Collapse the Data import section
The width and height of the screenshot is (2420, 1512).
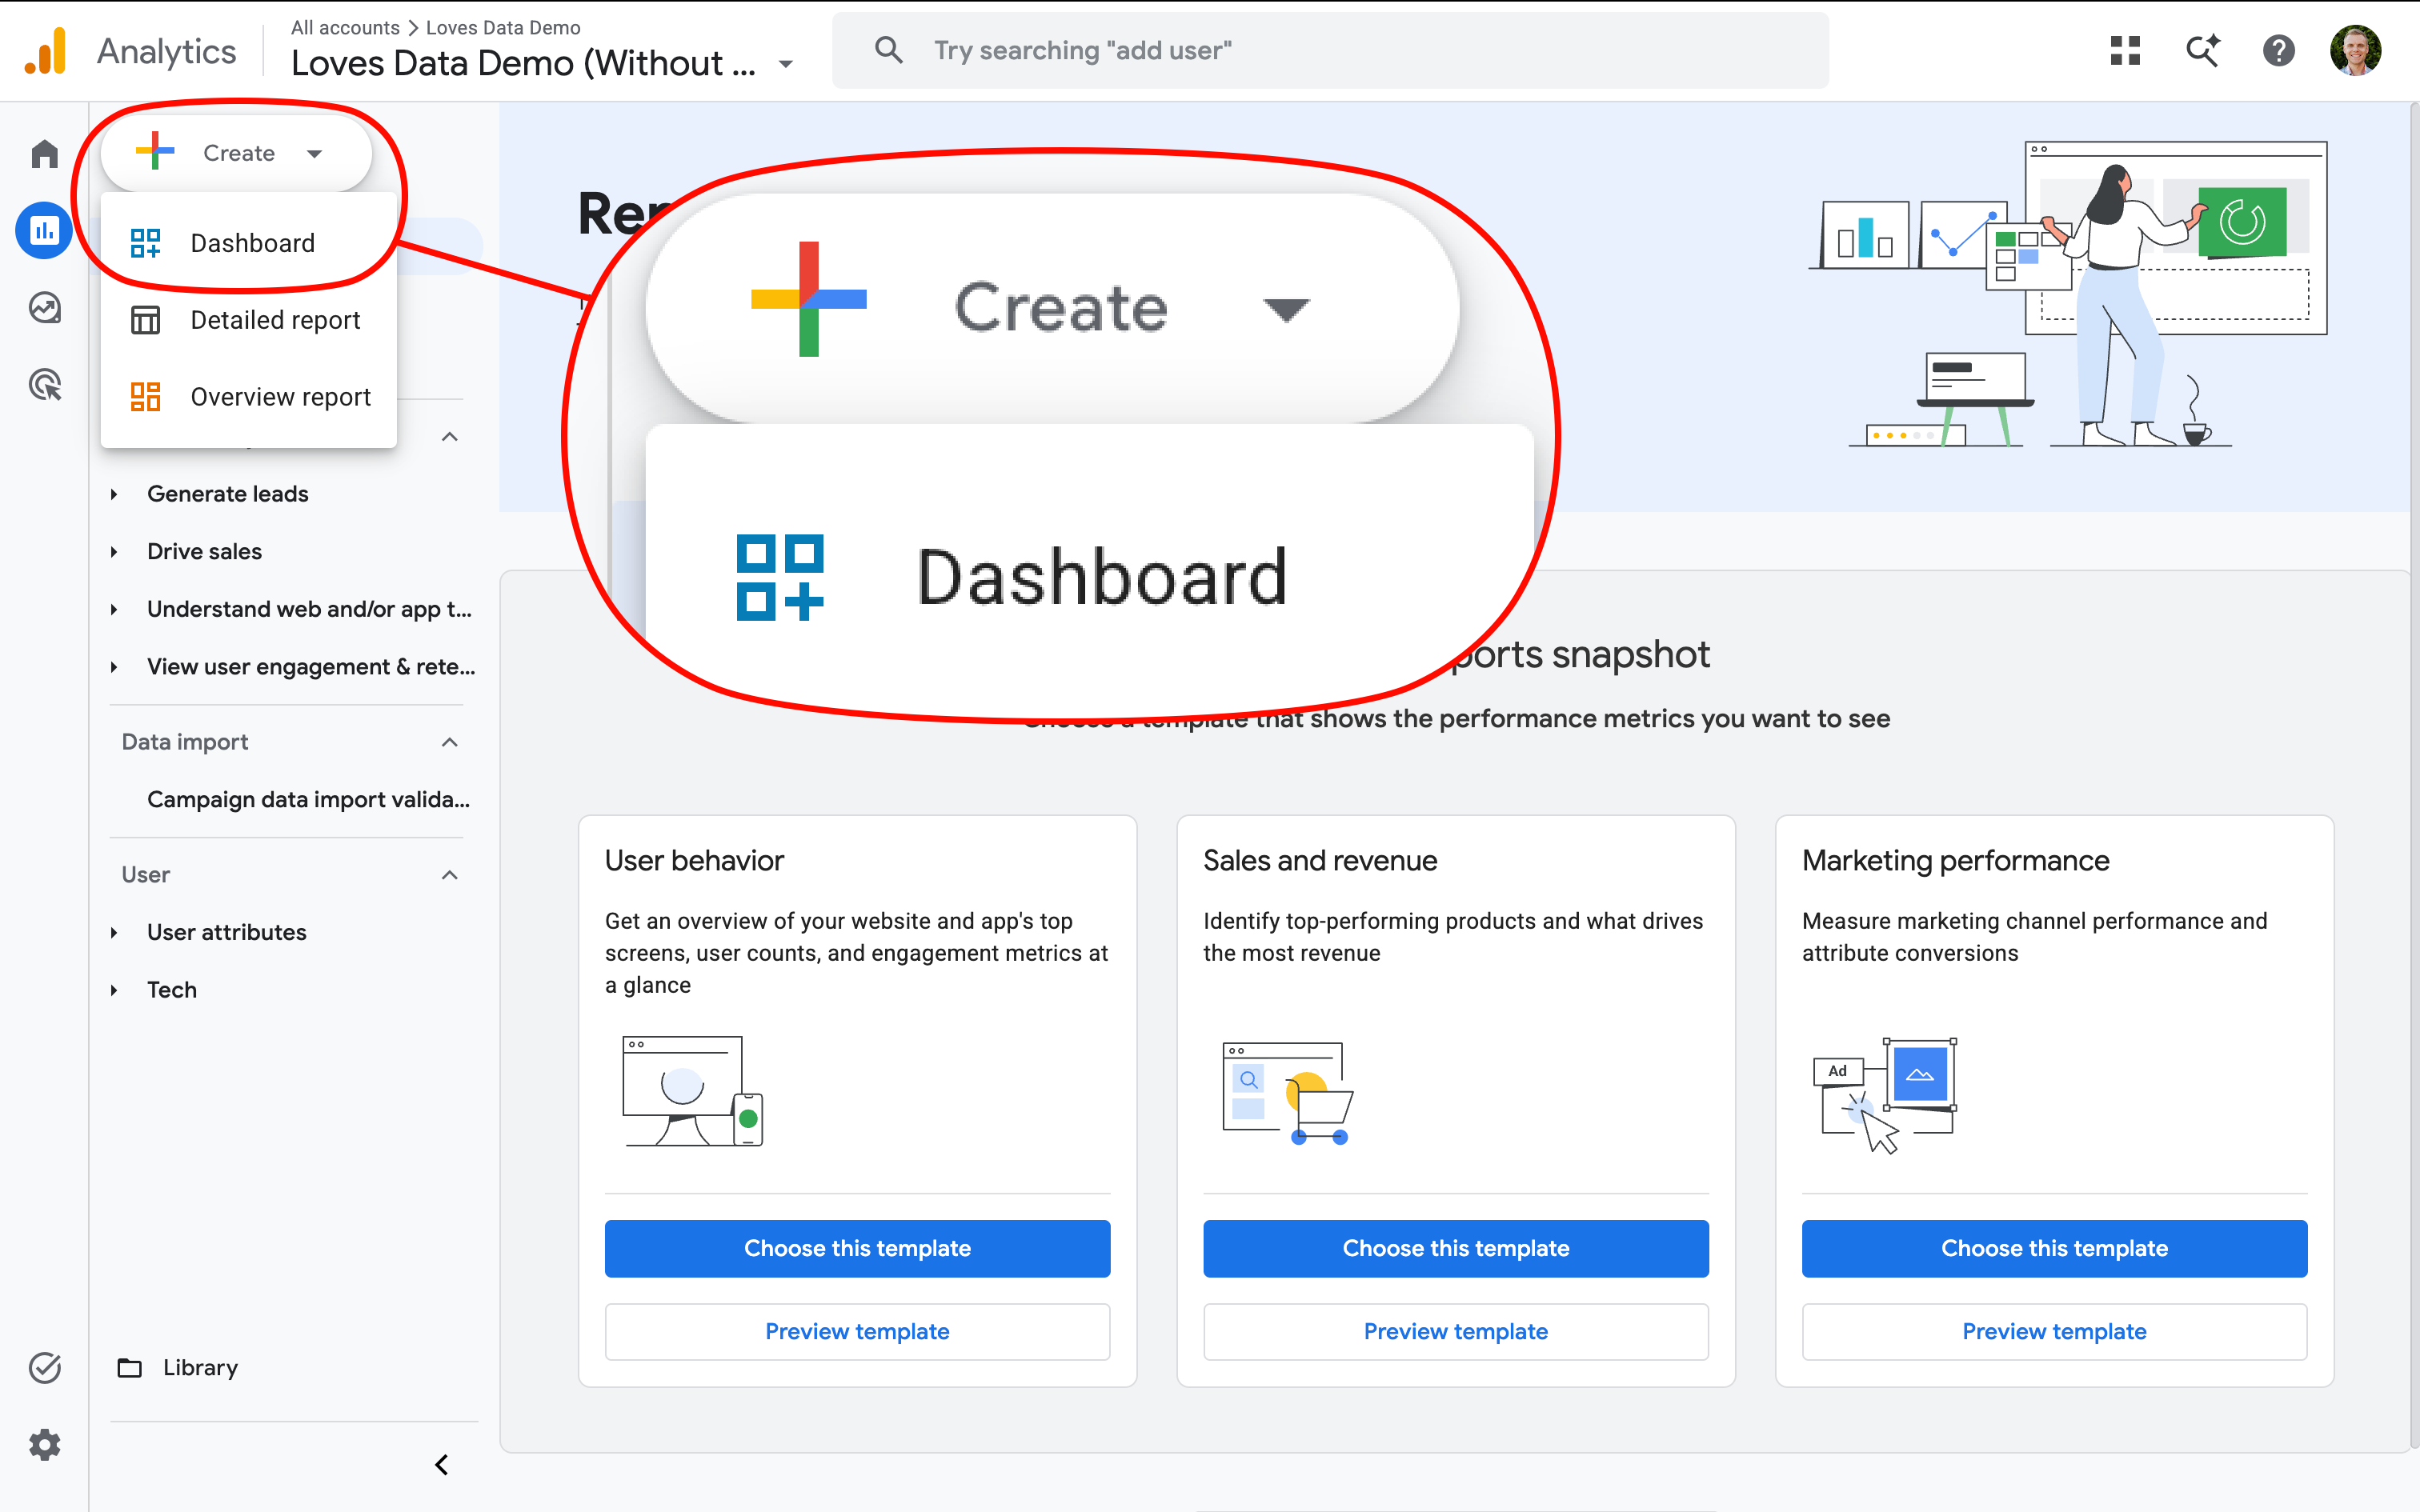click(450, 742)
